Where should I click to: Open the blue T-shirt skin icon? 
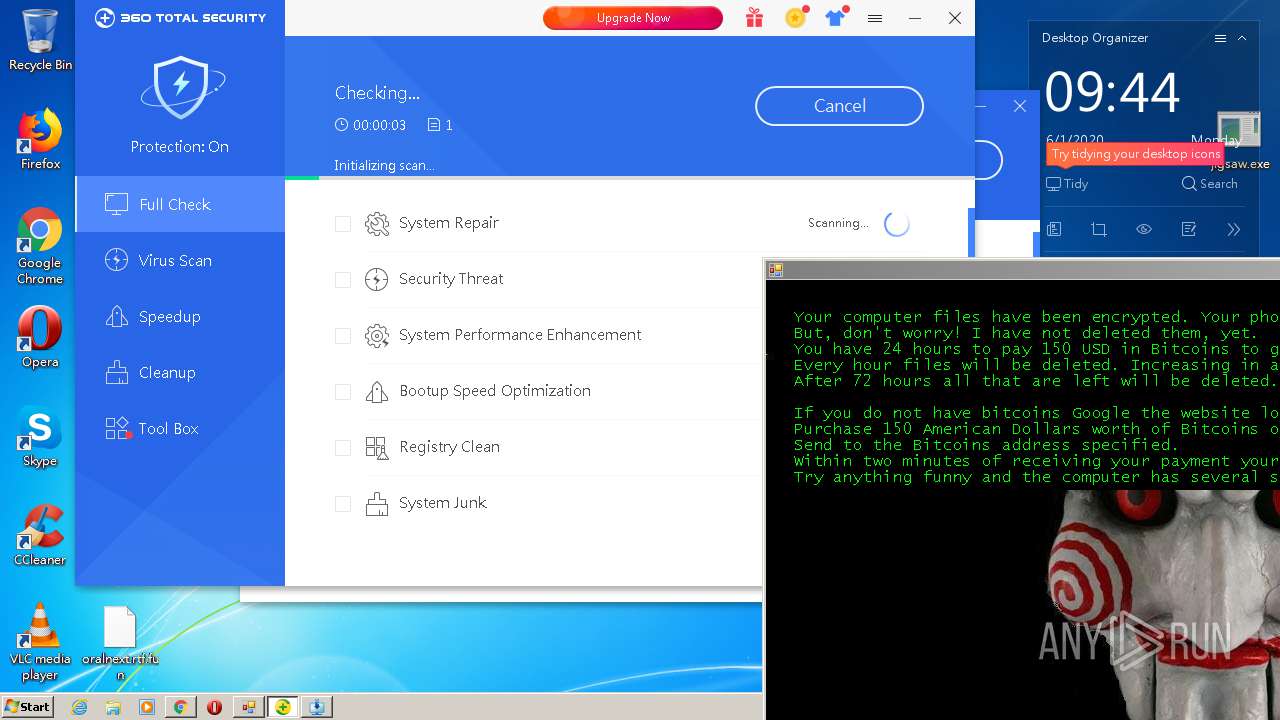pos(836,18)
